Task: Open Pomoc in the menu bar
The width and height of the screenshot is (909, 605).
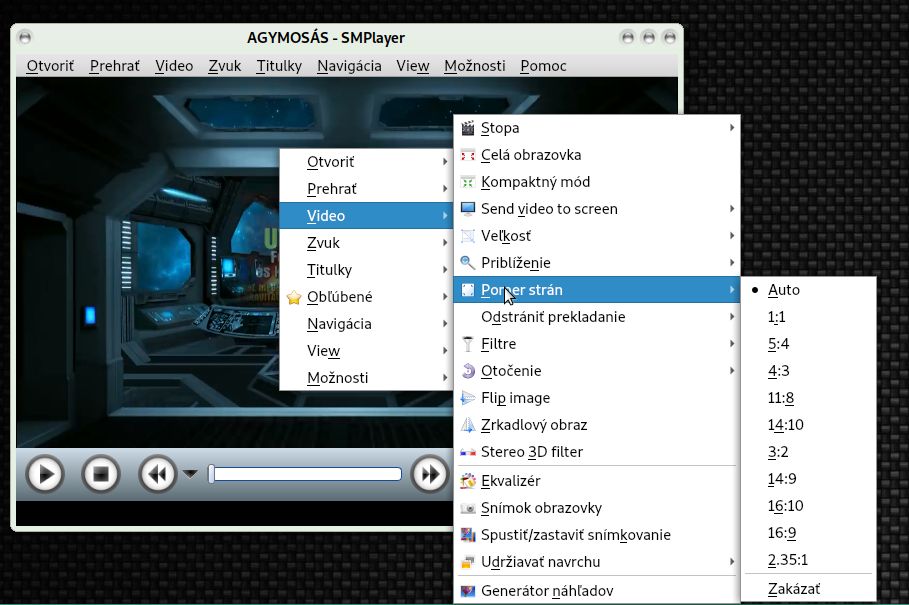Action: (543, 66)
